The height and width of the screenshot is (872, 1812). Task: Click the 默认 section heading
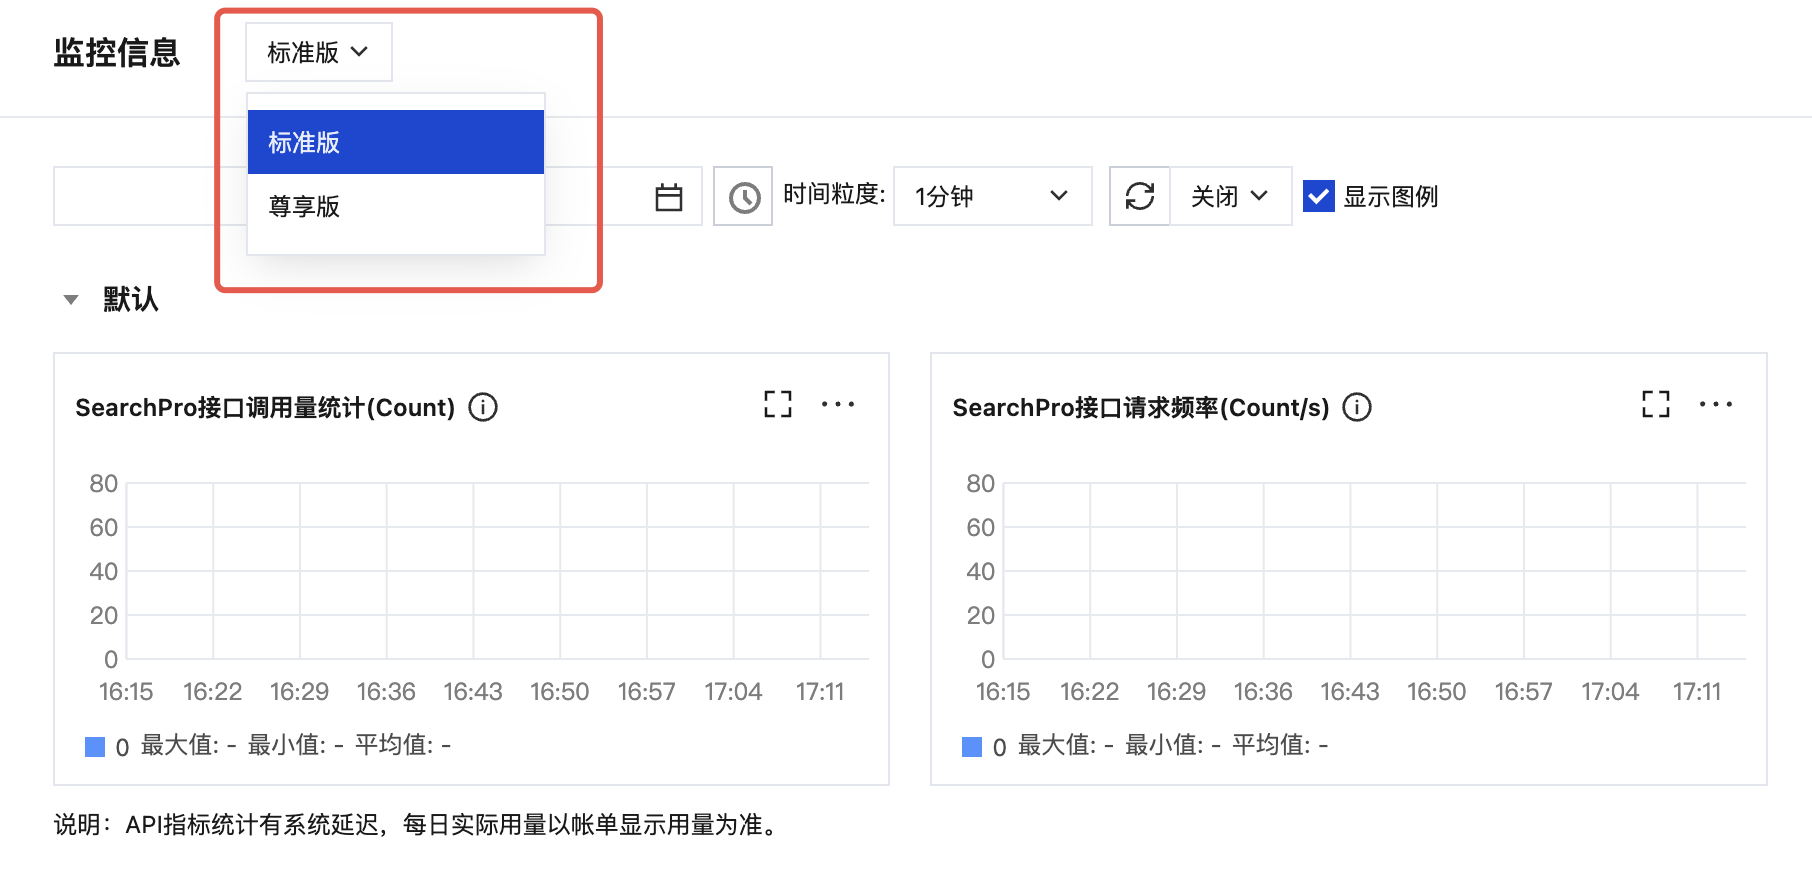pos(131,299)
